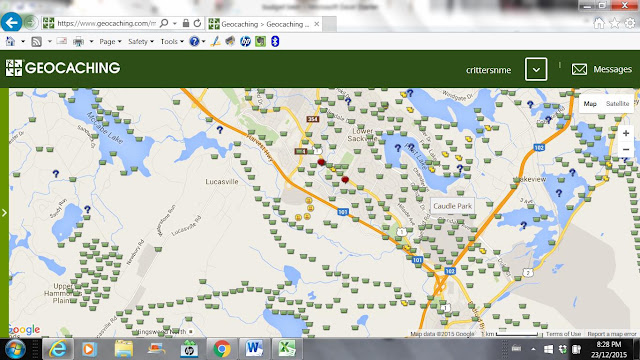Screen dimensions: 640x360
Task: Switch map to Satellite view
Action: (x=617, y=104)
